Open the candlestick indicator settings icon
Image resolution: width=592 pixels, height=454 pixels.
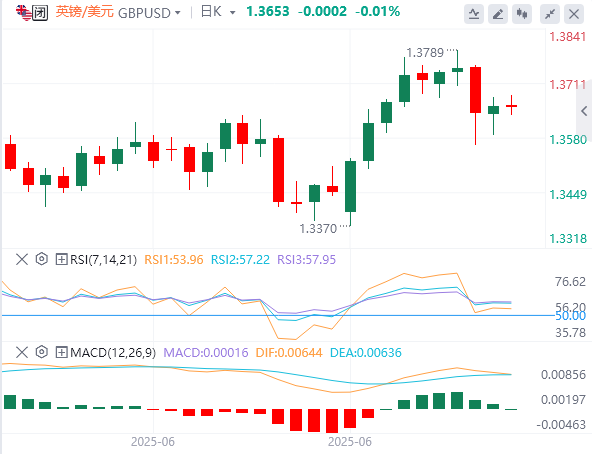pyautogui.click(x=522, y=14)
